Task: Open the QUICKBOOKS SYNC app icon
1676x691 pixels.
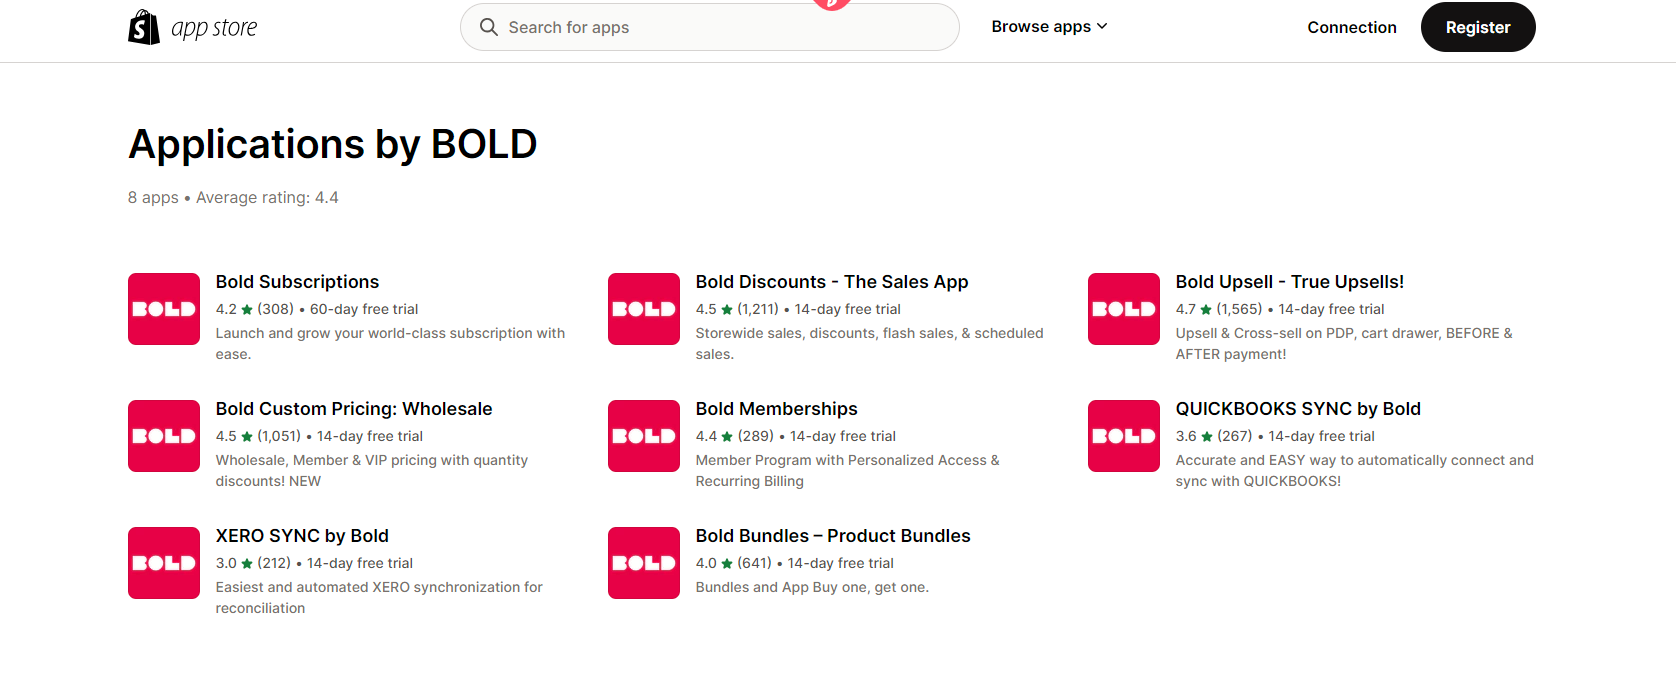Action: [1124, 436]
